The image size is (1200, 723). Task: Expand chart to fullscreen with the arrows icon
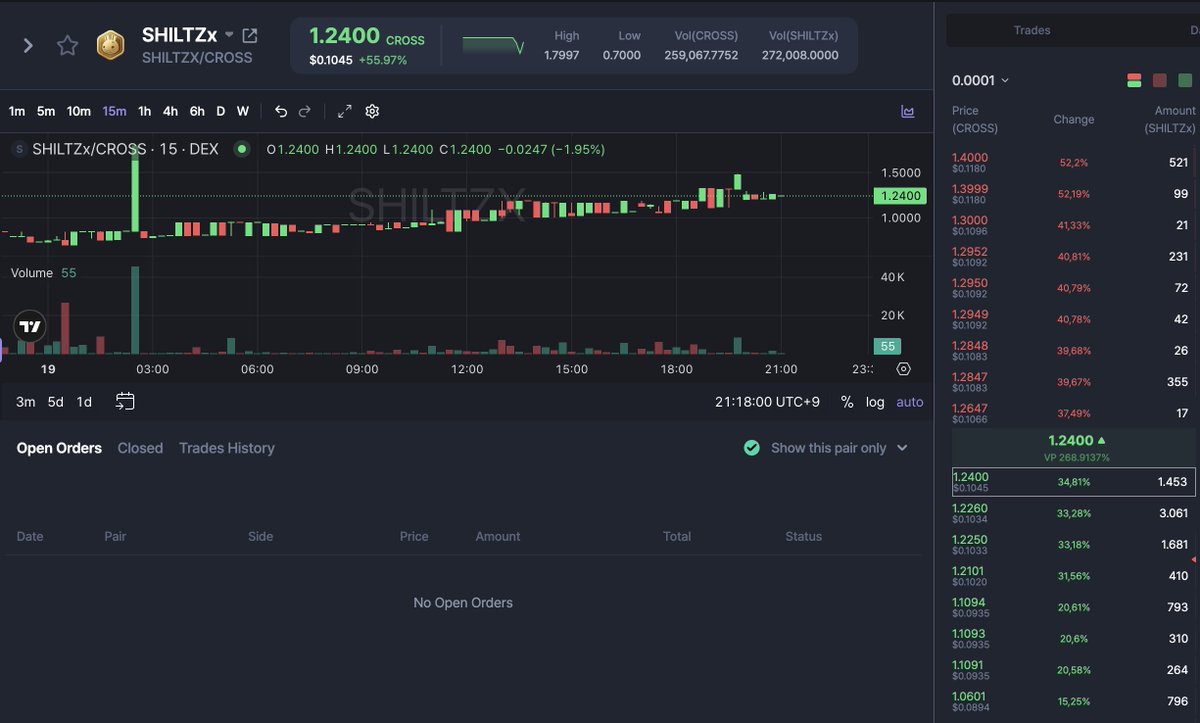(x=344, y=111)
